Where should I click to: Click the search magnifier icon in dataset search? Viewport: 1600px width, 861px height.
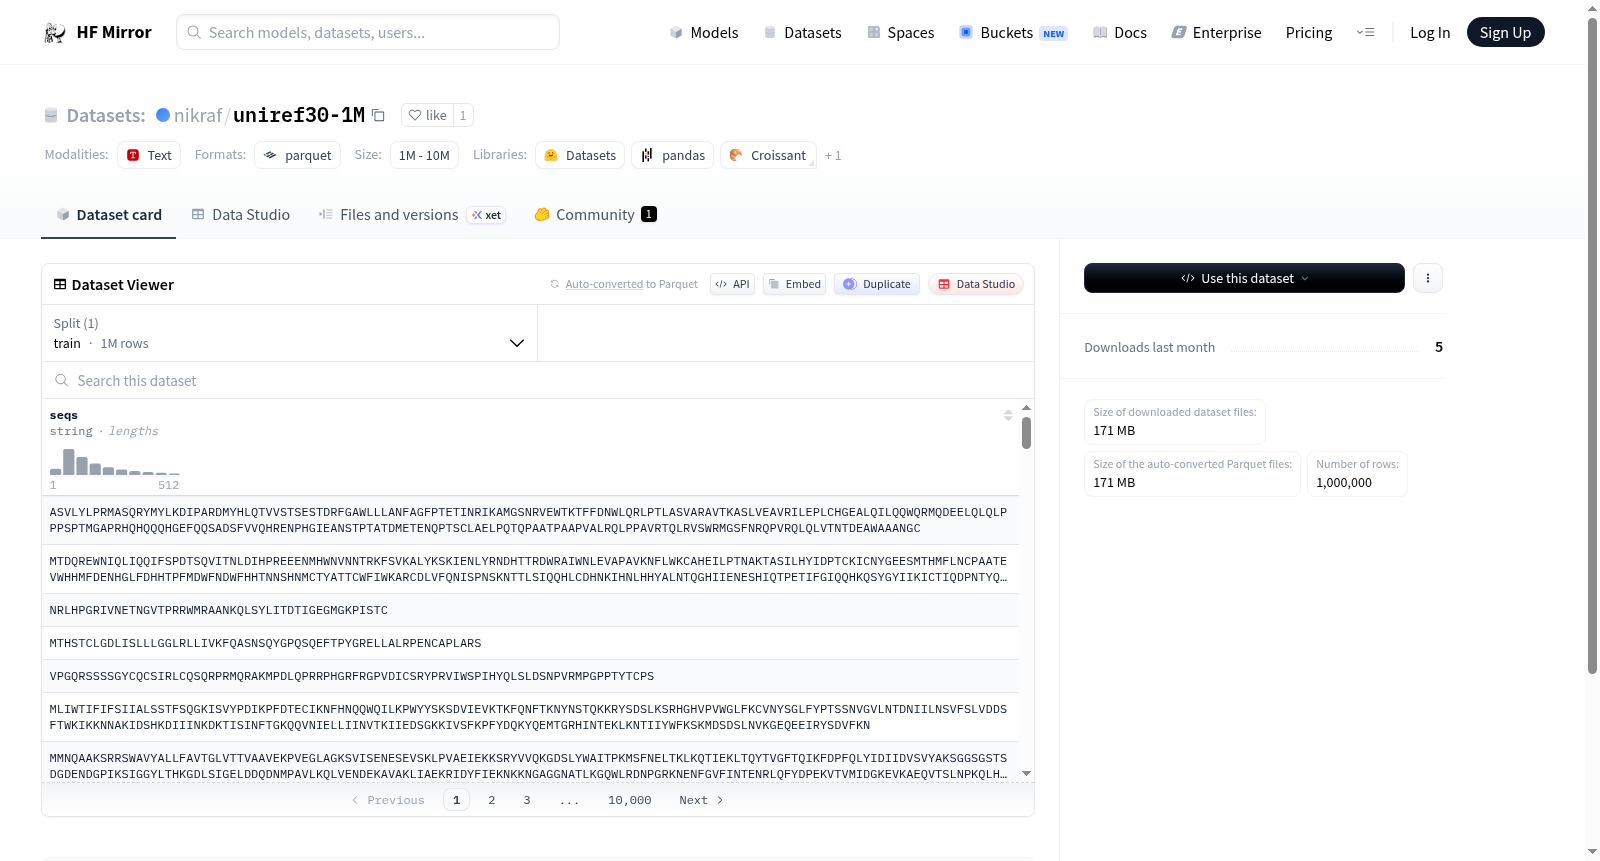pyautogui.click(x=62, y=380)
